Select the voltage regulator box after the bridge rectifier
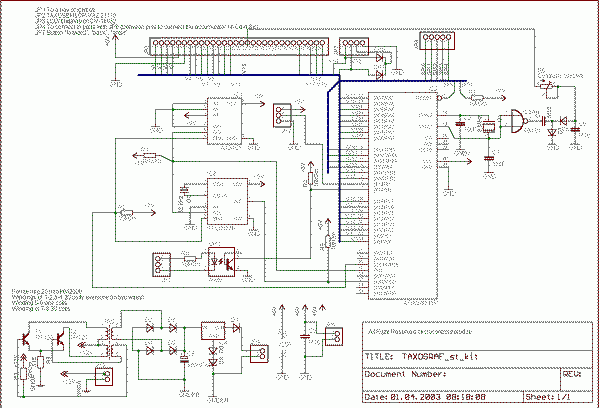The height and width of the screenshot is (408, 600). coord(213,331)
